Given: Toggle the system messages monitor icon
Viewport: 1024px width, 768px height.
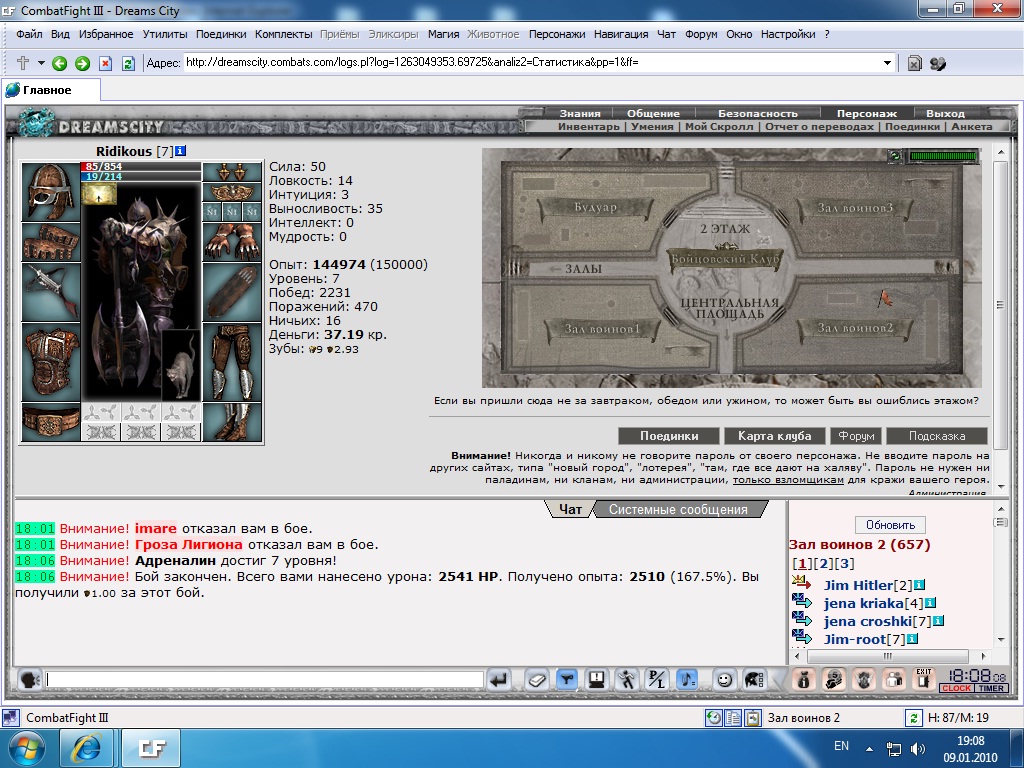Looking at the screenshot, I should point(596,680).
